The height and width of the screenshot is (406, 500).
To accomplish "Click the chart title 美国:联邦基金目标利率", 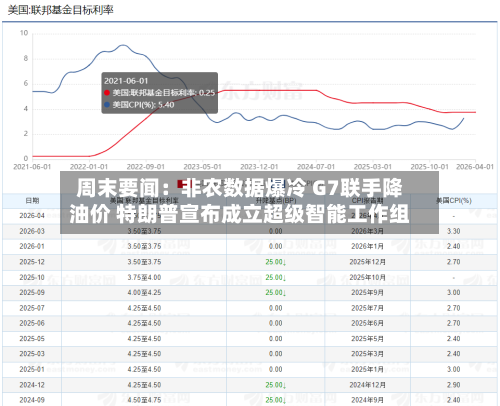I will [61, 10].
